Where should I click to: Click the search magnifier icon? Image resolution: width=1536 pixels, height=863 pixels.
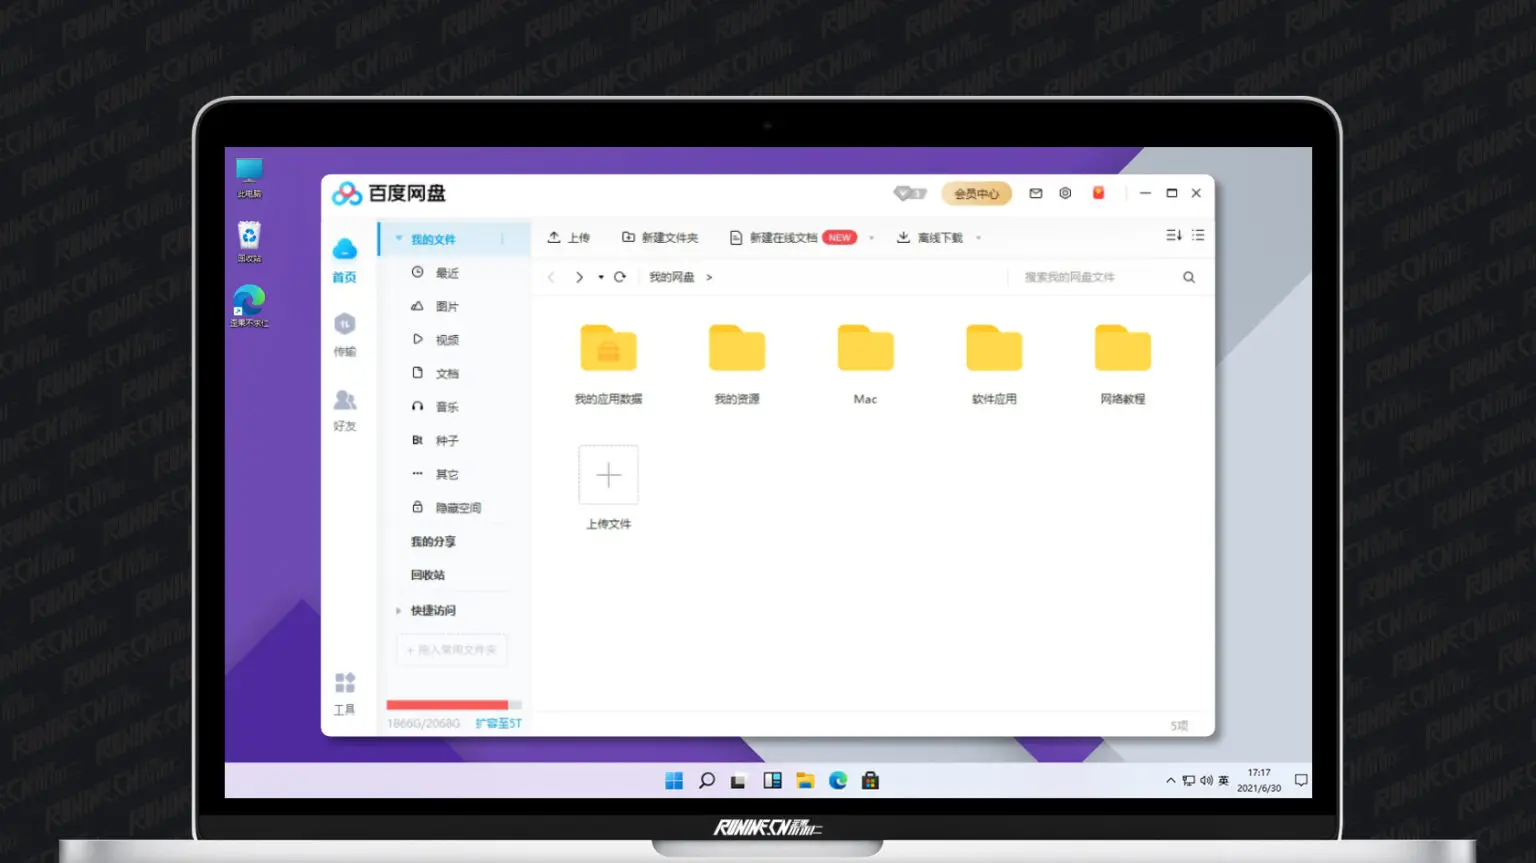(1189, 277)
